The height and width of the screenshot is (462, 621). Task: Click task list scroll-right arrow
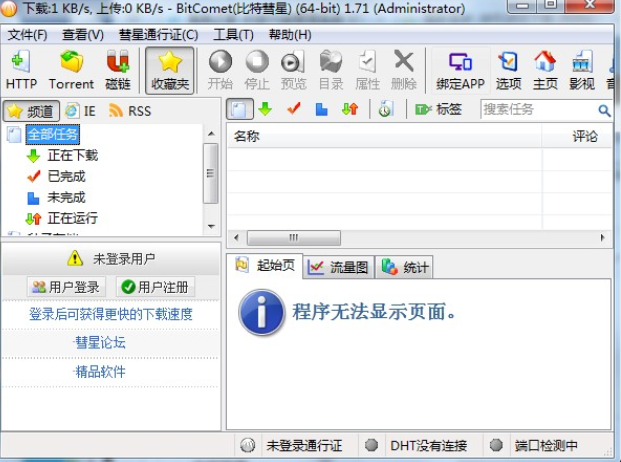602,238
